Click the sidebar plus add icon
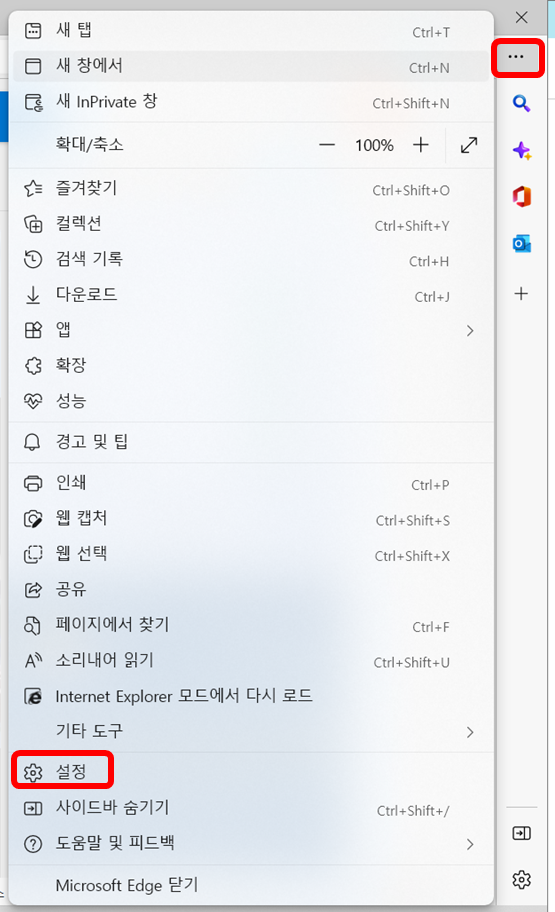 521,294
